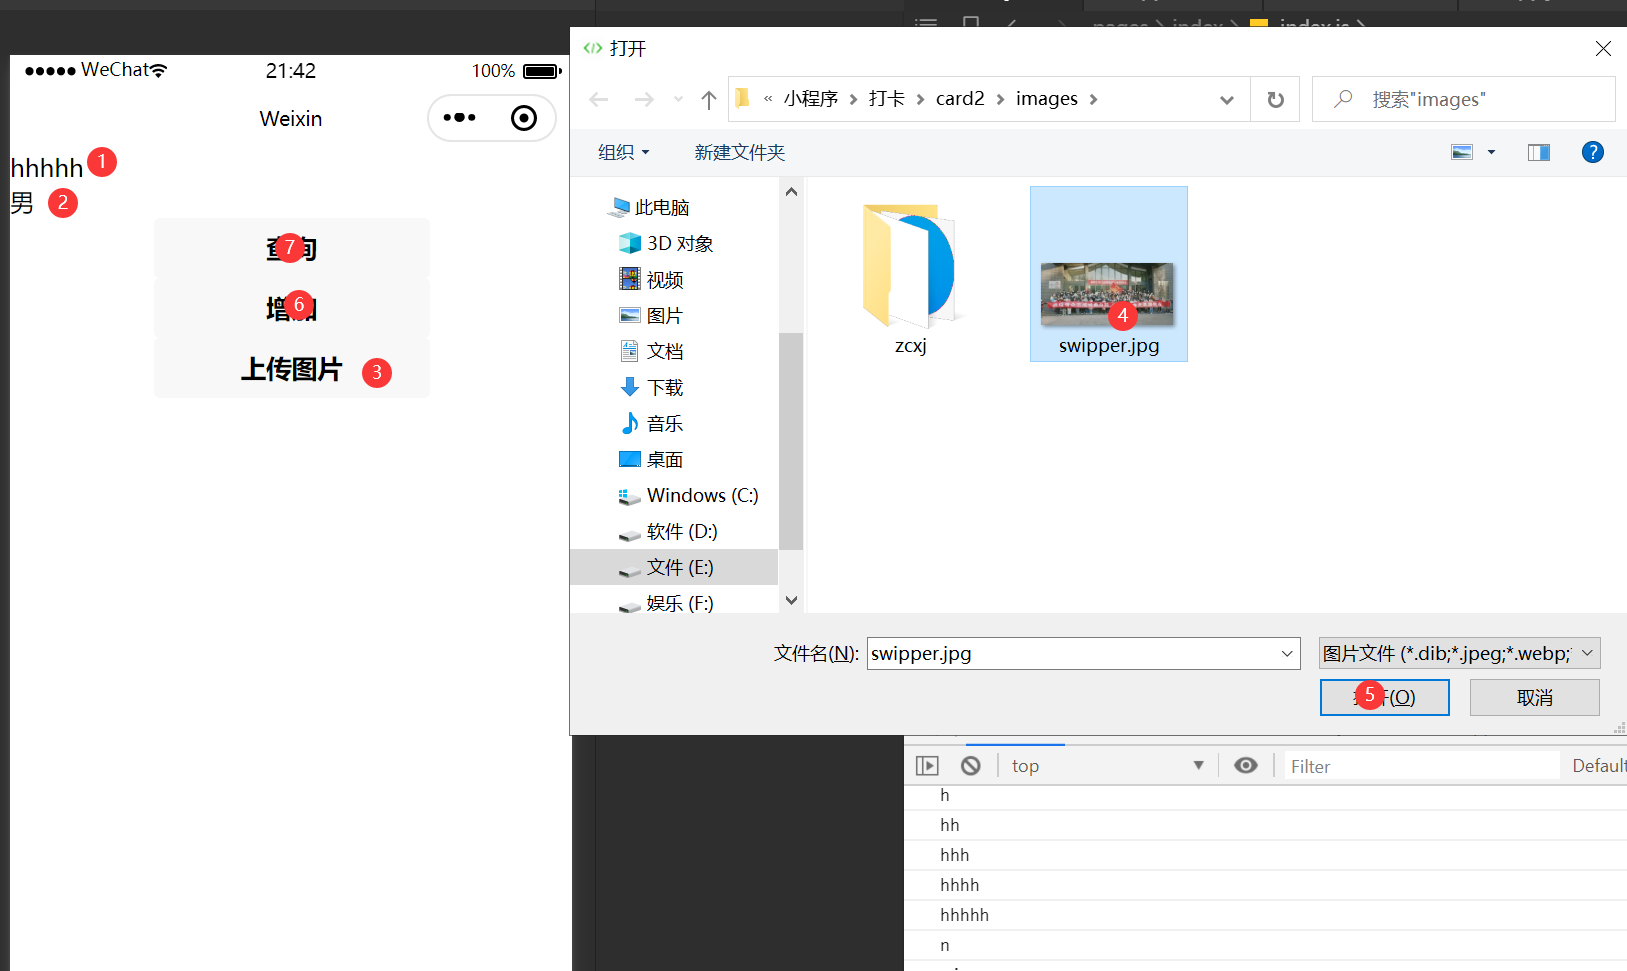Clear the DevTools console messages
This screenshot has width=1627, height=971.
tap(970, 764)
